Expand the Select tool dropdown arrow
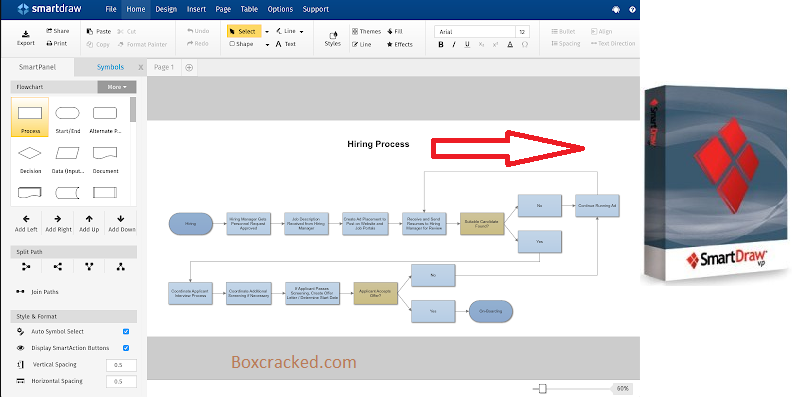The height and width of the screenshot is (402, 792). [267, 32]
